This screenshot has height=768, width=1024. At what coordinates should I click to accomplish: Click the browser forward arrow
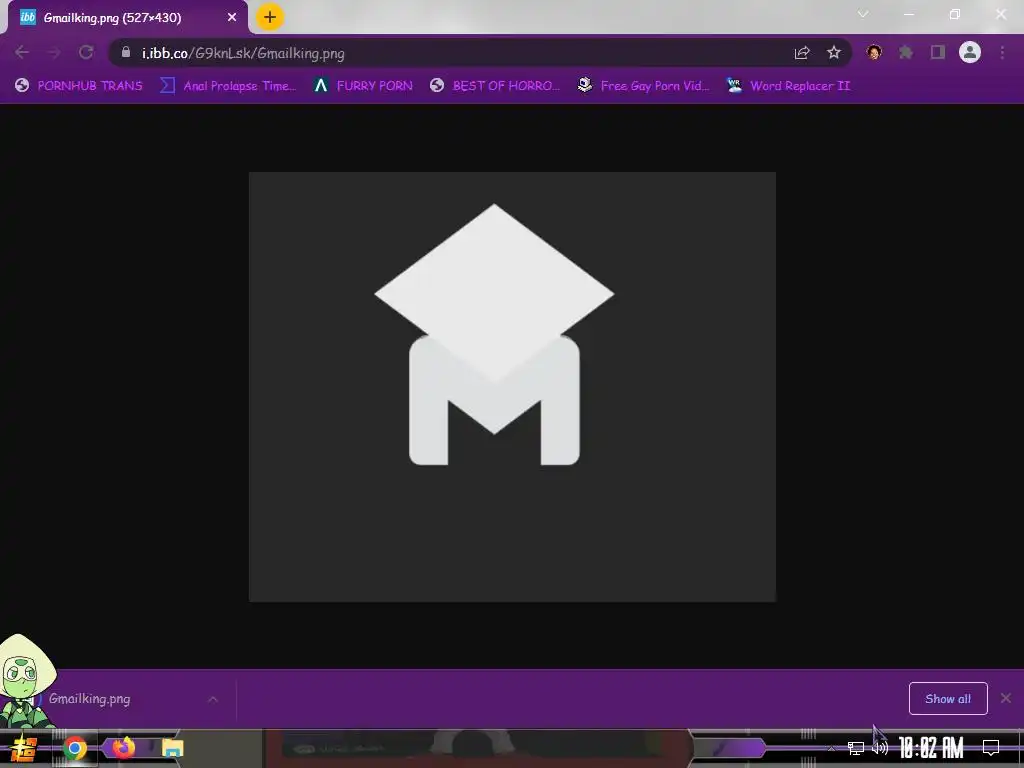pos(54,52)
